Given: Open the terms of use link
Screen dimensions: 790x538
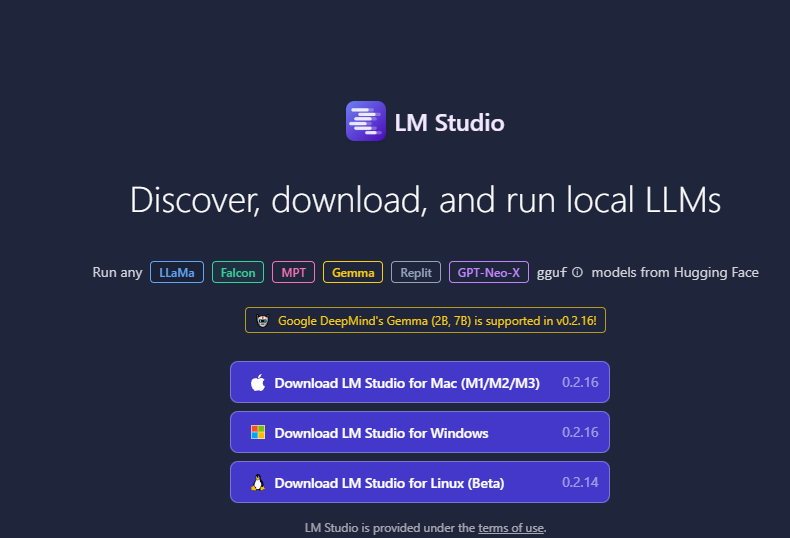Looking at the screenshot, I should [511, 527].
